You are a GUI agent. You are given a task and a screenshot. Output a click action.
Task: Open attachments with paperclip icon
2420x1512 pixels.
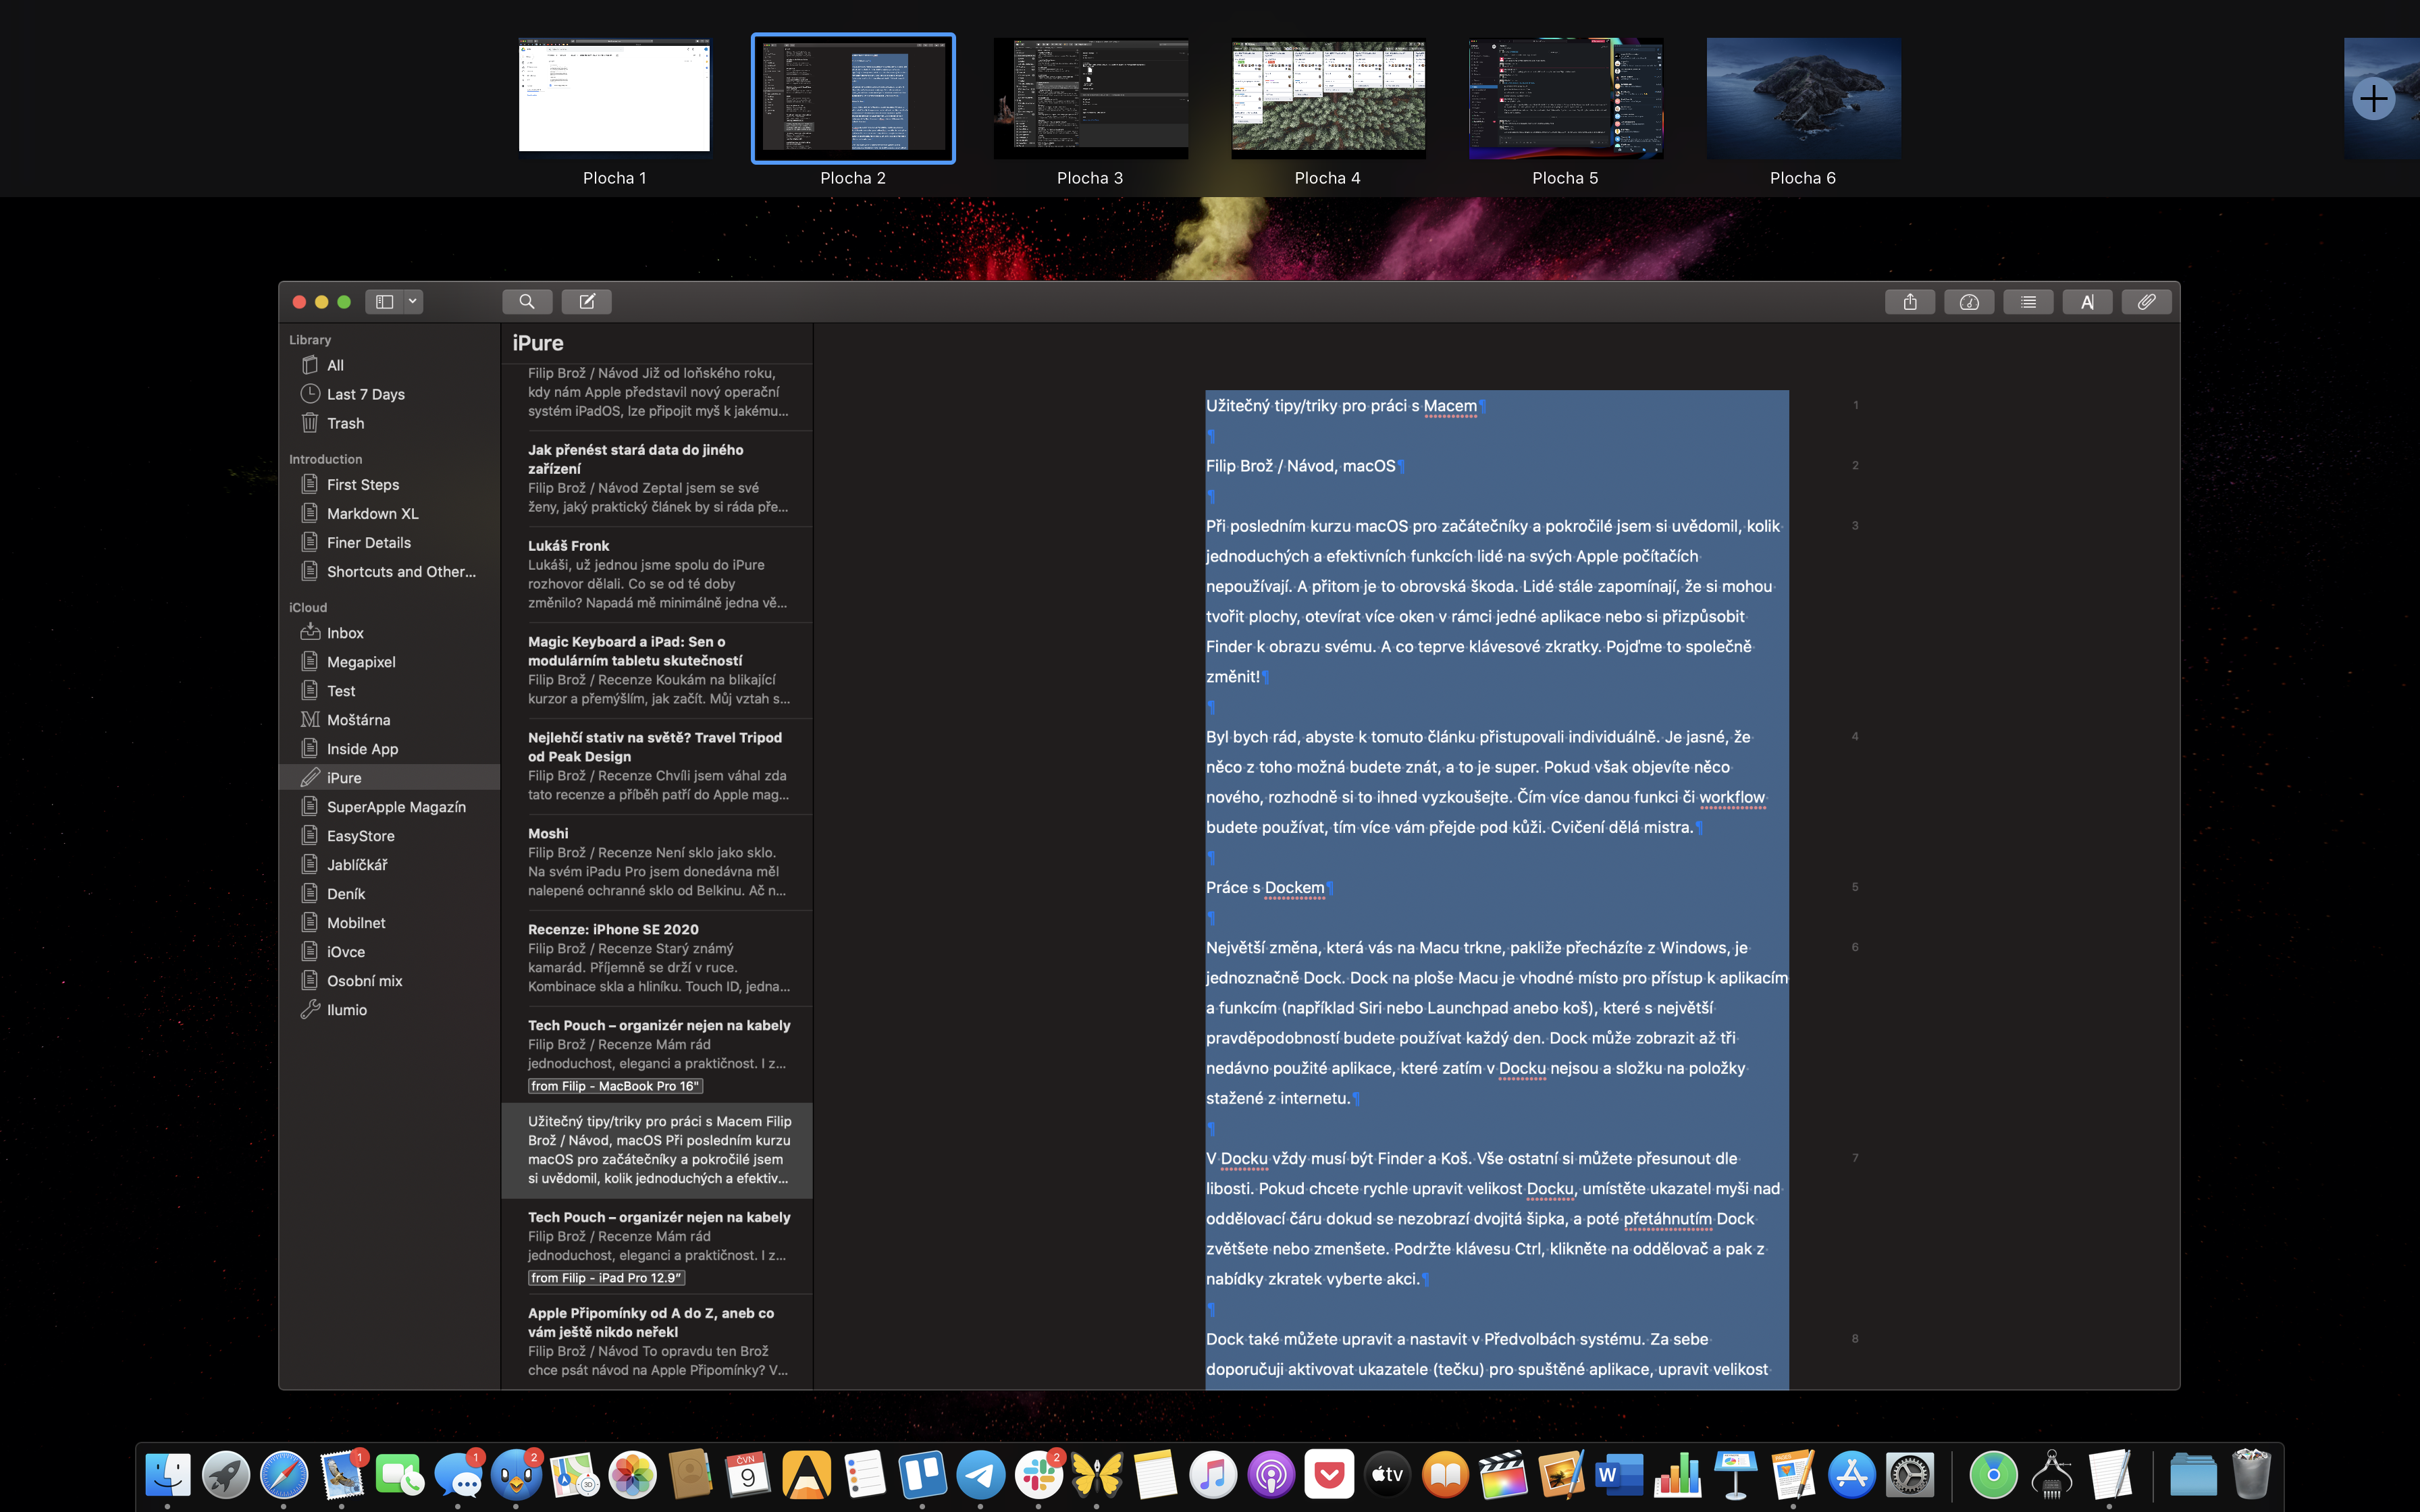pos(2146,302)
